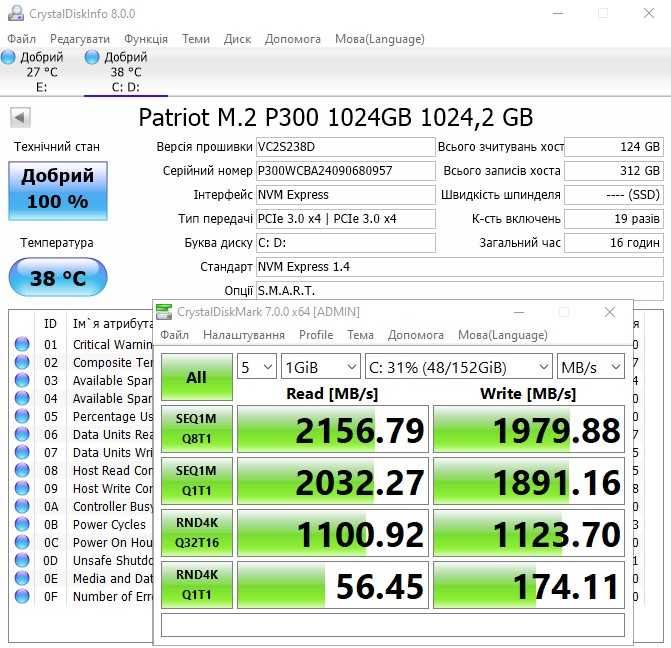Viewport: 671px width, 648px height.
Task: Select the C: D: drive status orb
Action: (92, 57)
